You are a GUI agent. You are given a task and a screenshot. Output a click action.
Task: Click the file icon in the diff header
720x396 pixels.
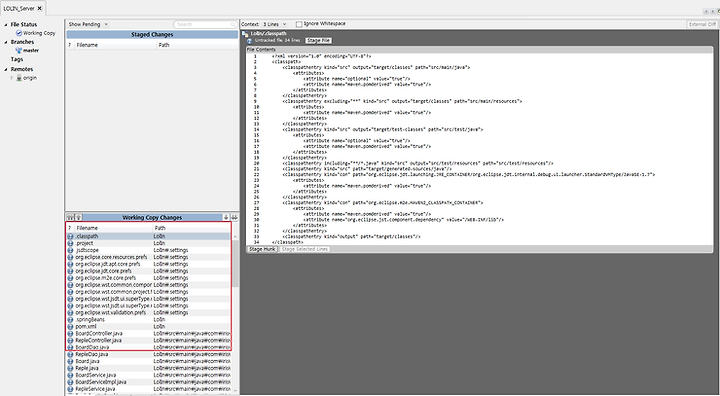point(245,34)
